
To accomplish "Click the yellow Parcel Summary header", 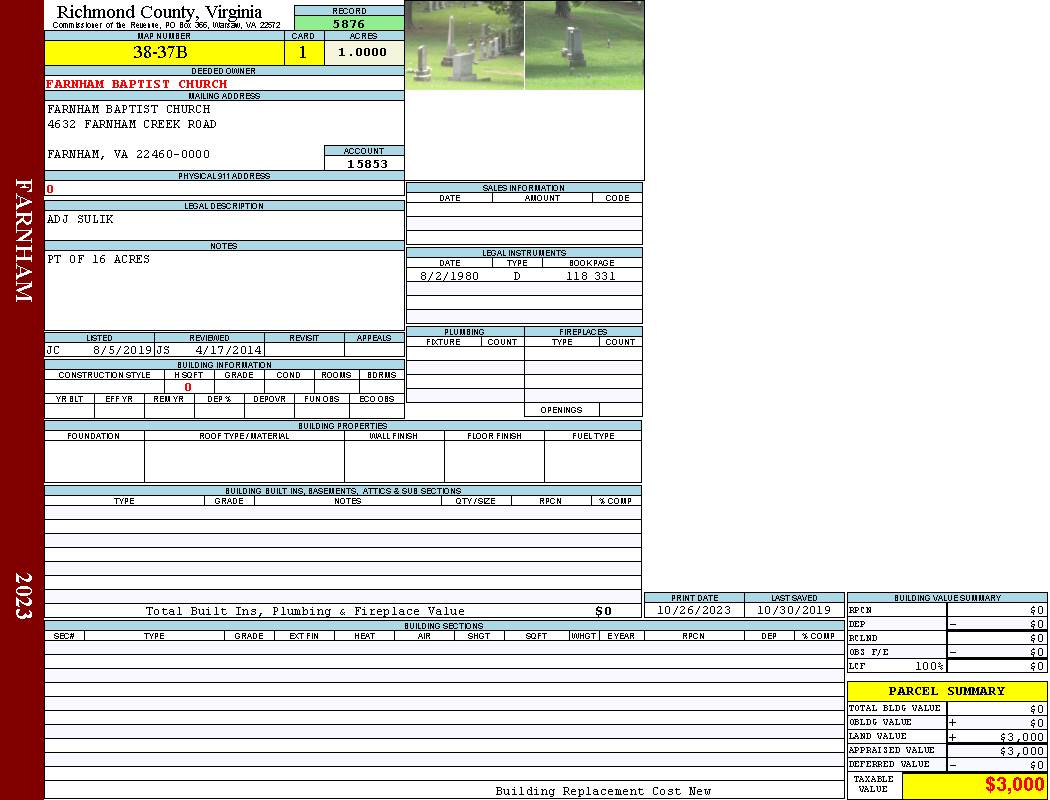I will (x=946, y=691).
